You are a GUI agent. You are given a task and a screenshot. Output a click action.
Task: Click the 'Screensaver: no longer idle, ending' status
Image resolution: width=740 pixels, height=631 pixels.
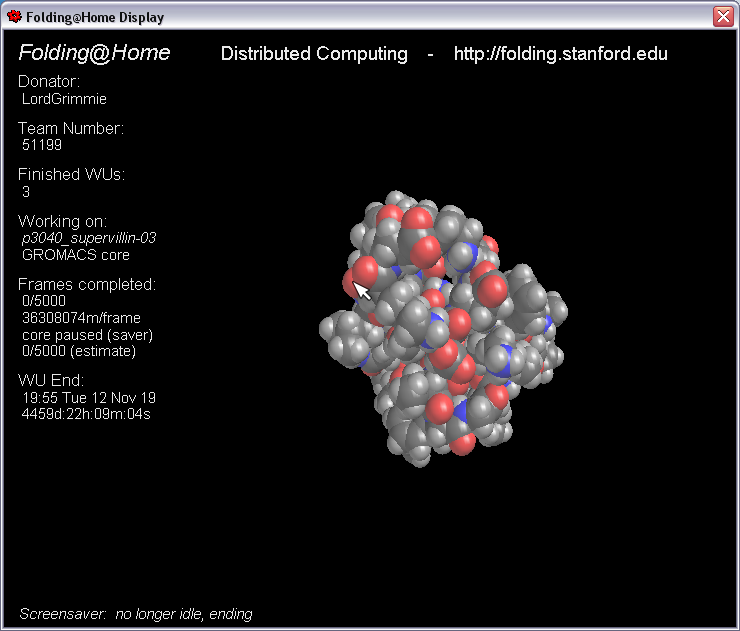click(136, 614)
